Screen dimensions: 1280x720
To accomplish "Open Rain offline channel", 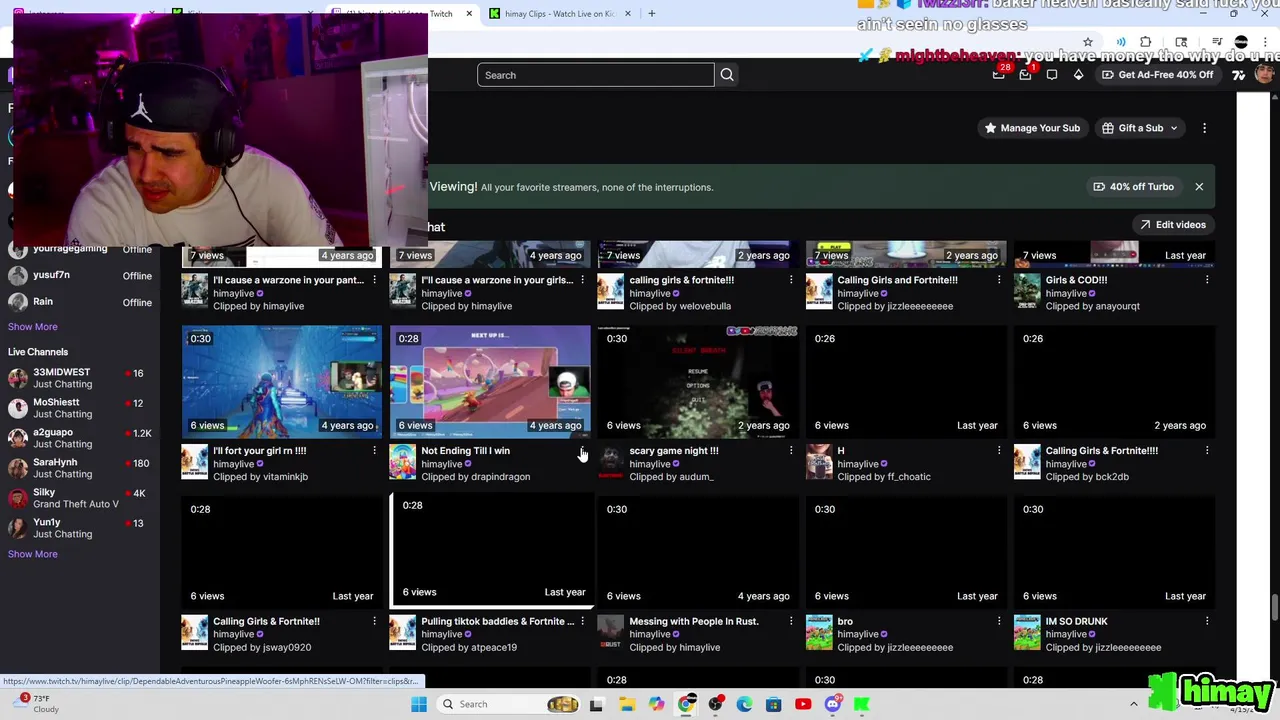I will tap(78, 302).
